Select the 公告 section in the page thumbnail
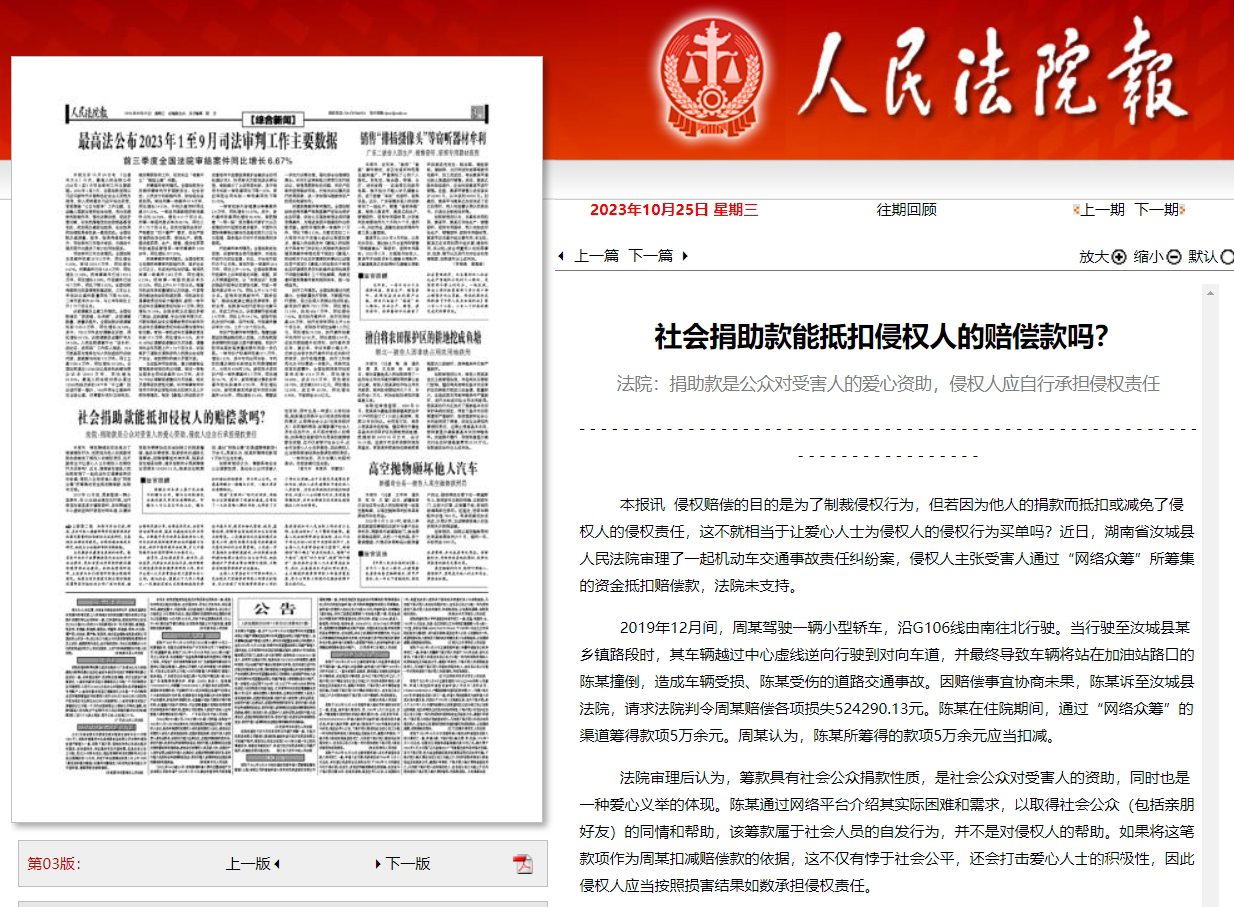This screenshot has height=907, width=1234. (x=275, y=609)
